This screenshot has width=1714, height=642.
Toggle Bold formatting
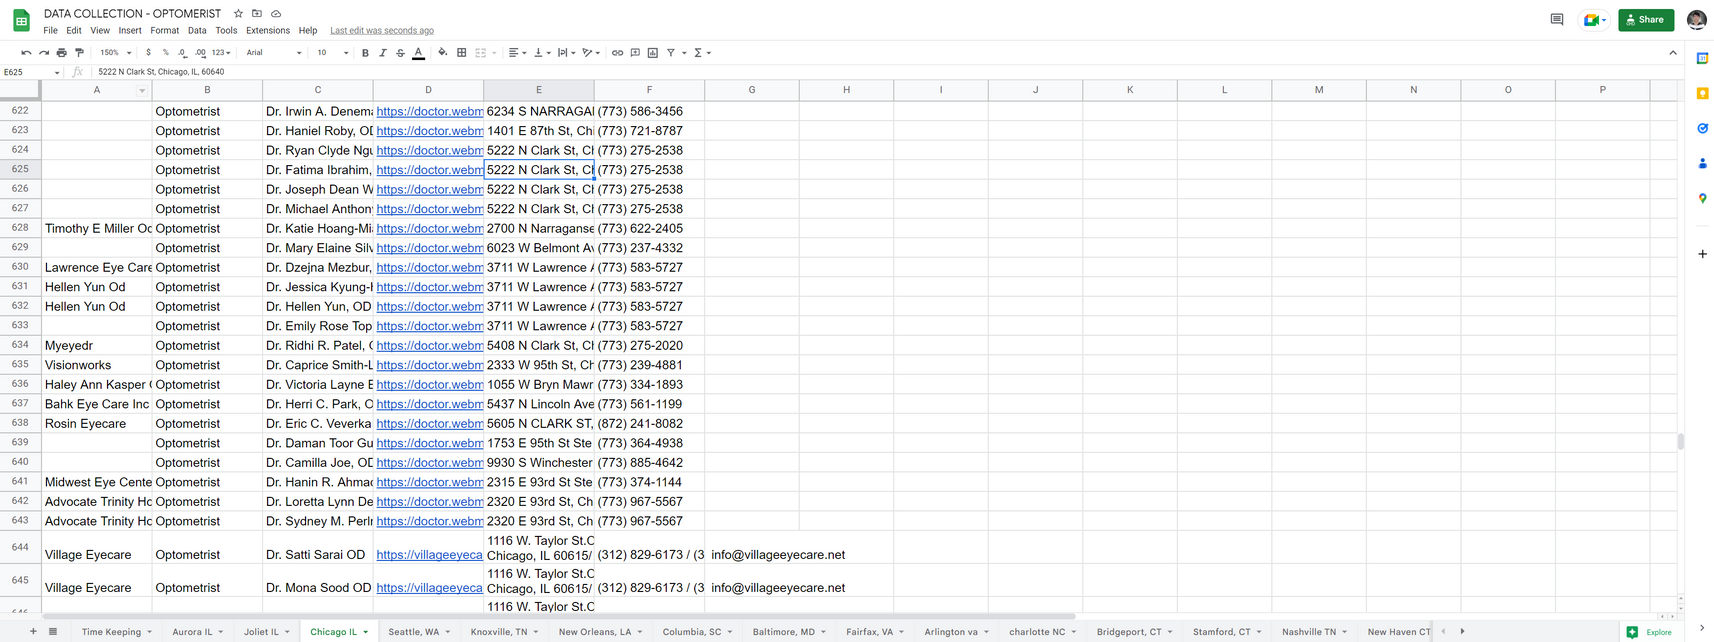[x=365, y=53]
